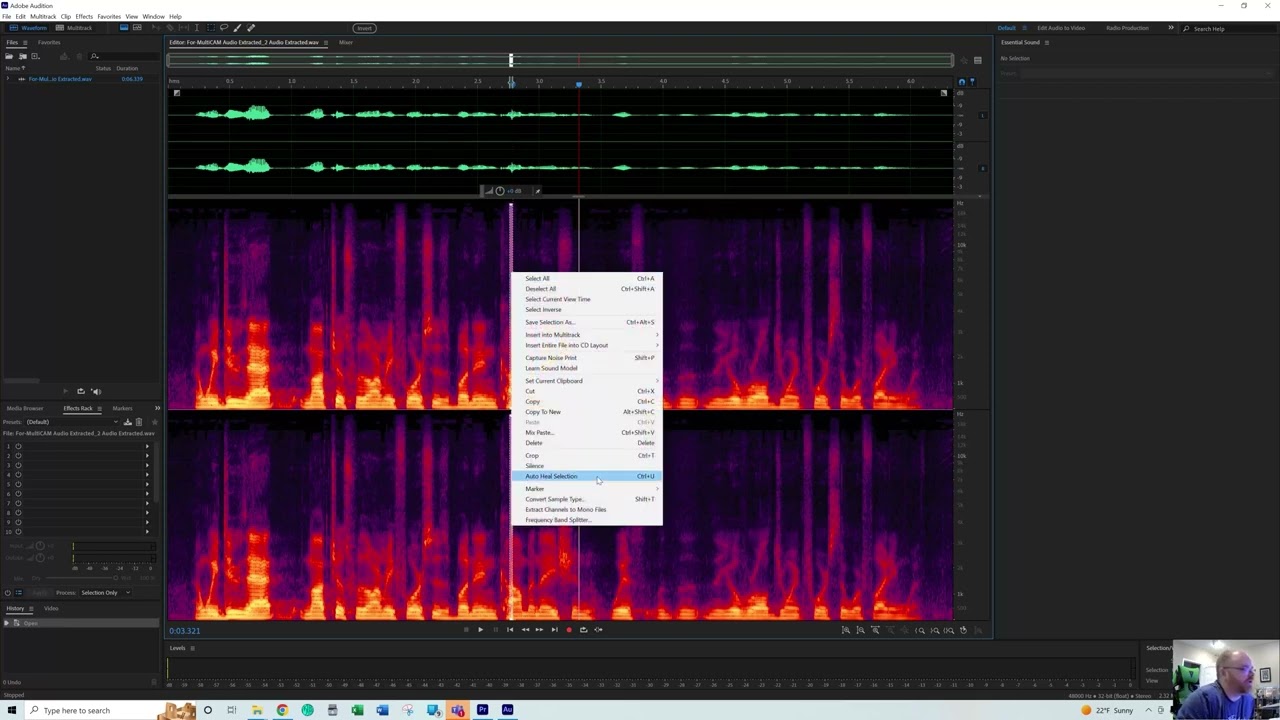Select the Lasso Selection tool

(x=222, y=28)
